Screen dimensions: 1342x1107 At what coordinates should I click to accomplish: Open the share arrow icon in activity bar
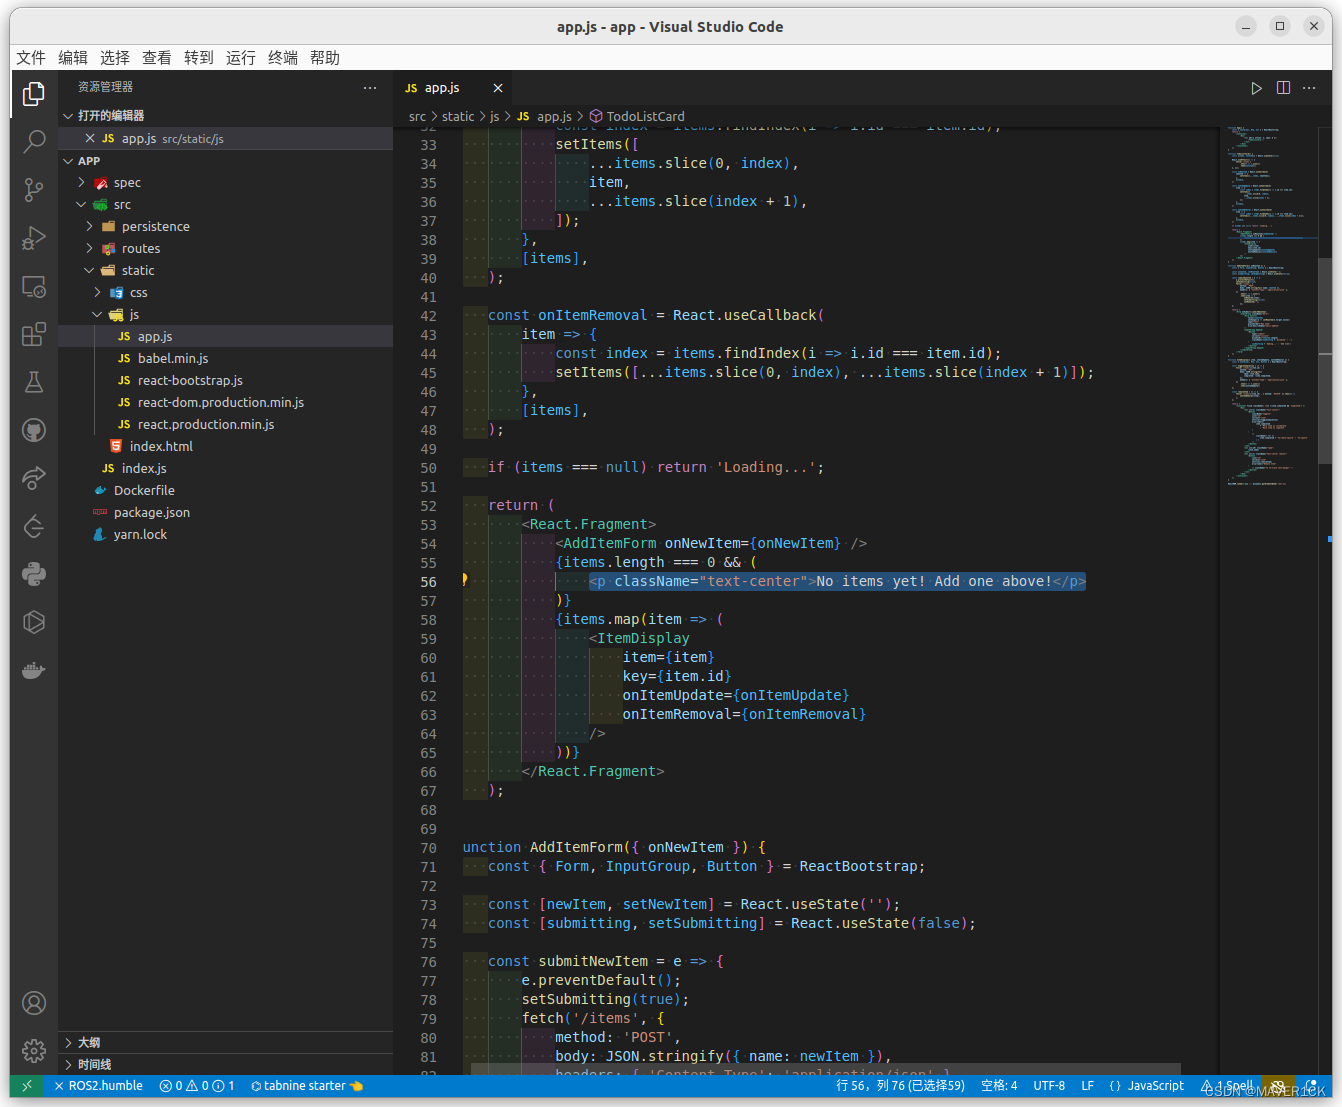[34, 478]
